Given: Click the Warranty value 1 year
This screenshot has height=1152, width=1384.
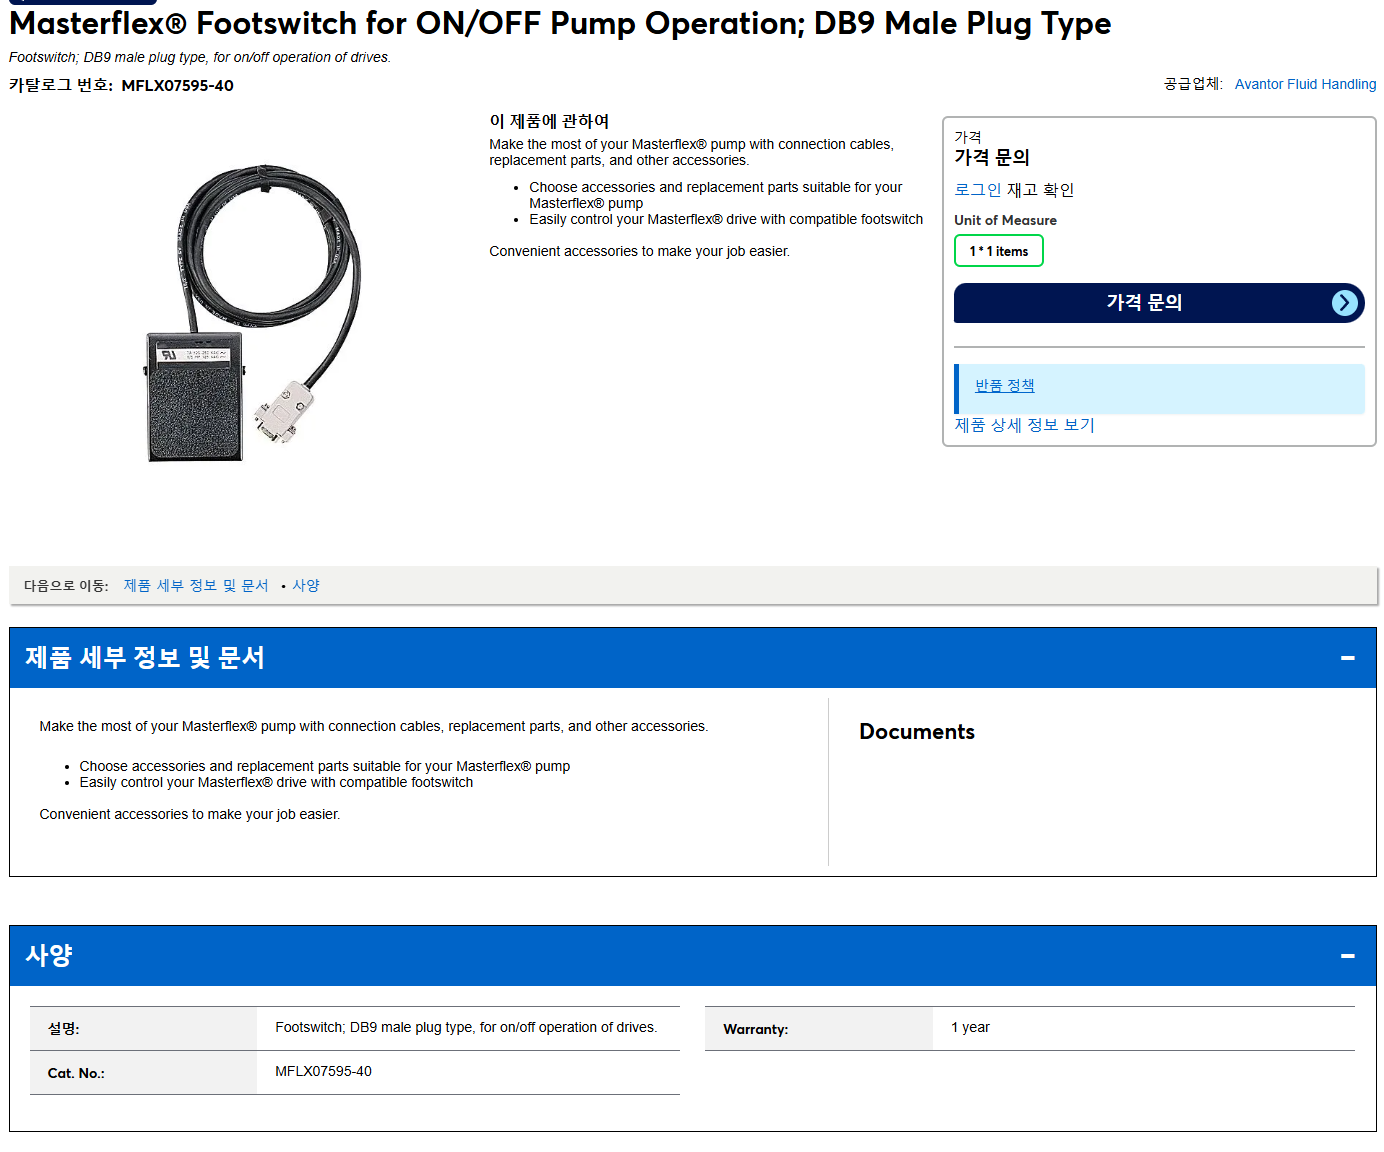Looking at the screenshot, I should [x=970, y=1027].
